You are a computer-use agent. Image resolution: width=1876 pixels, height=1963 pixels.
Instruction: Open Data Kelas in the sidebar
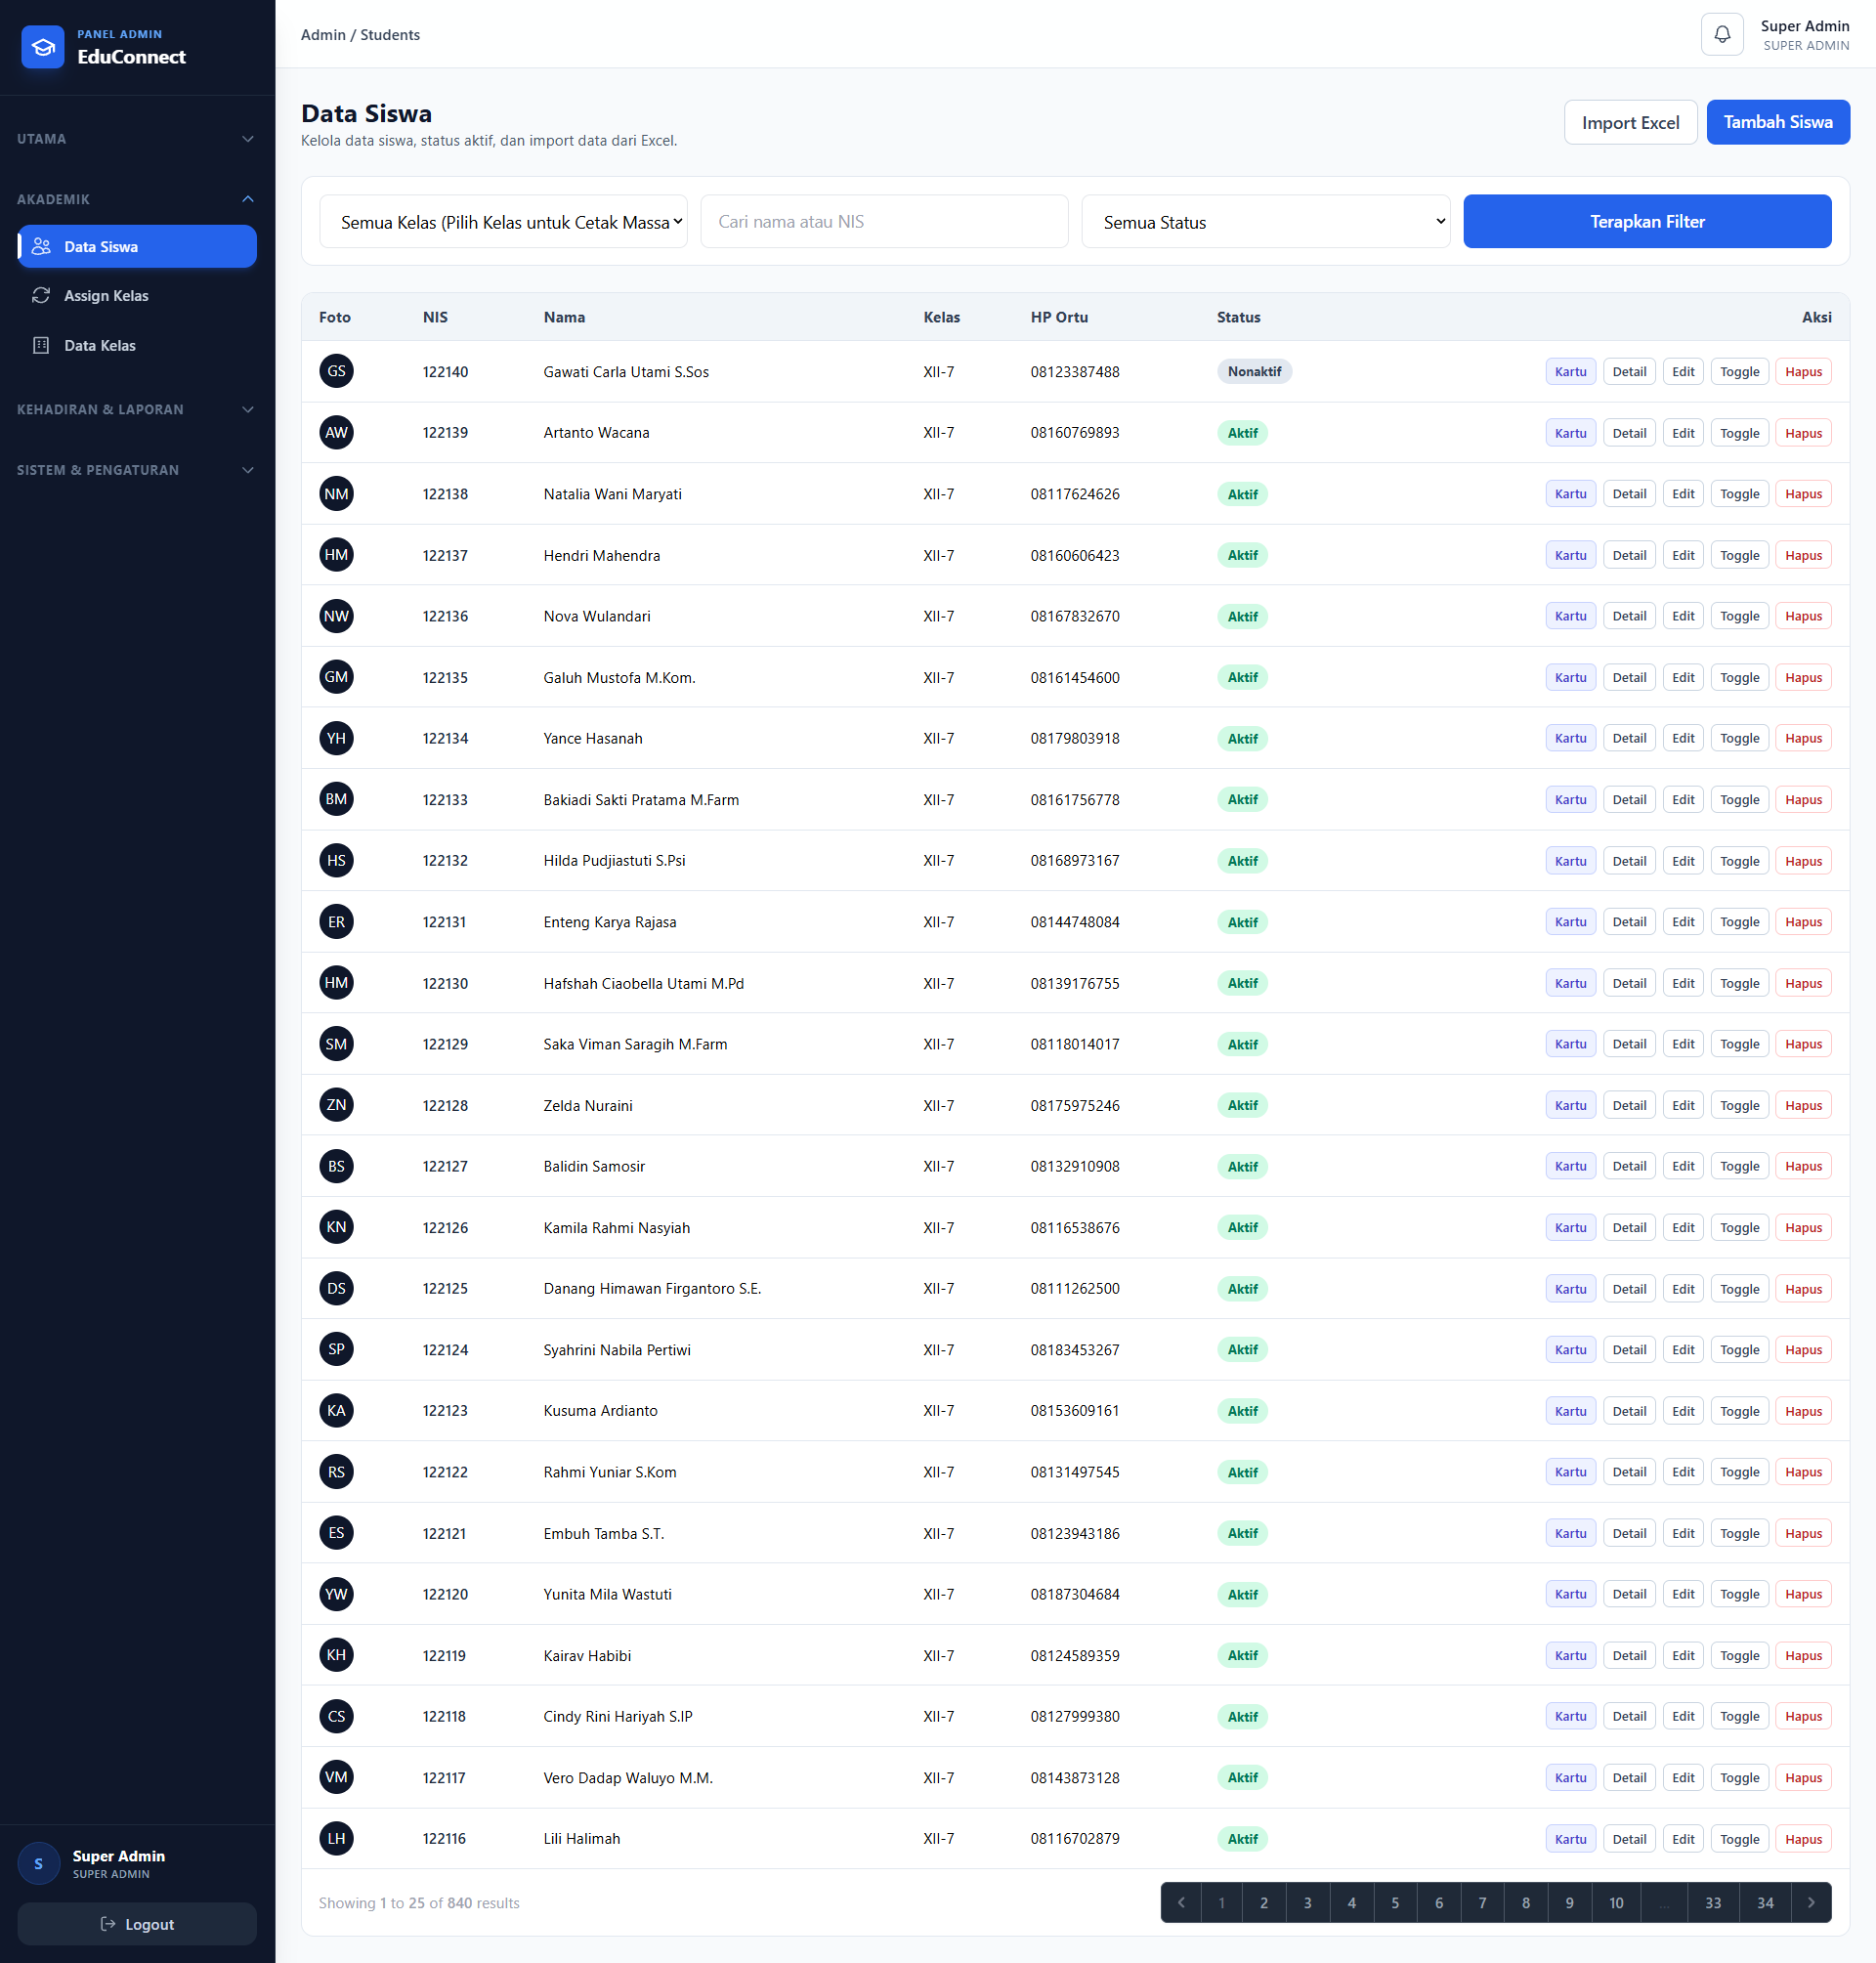137,345
